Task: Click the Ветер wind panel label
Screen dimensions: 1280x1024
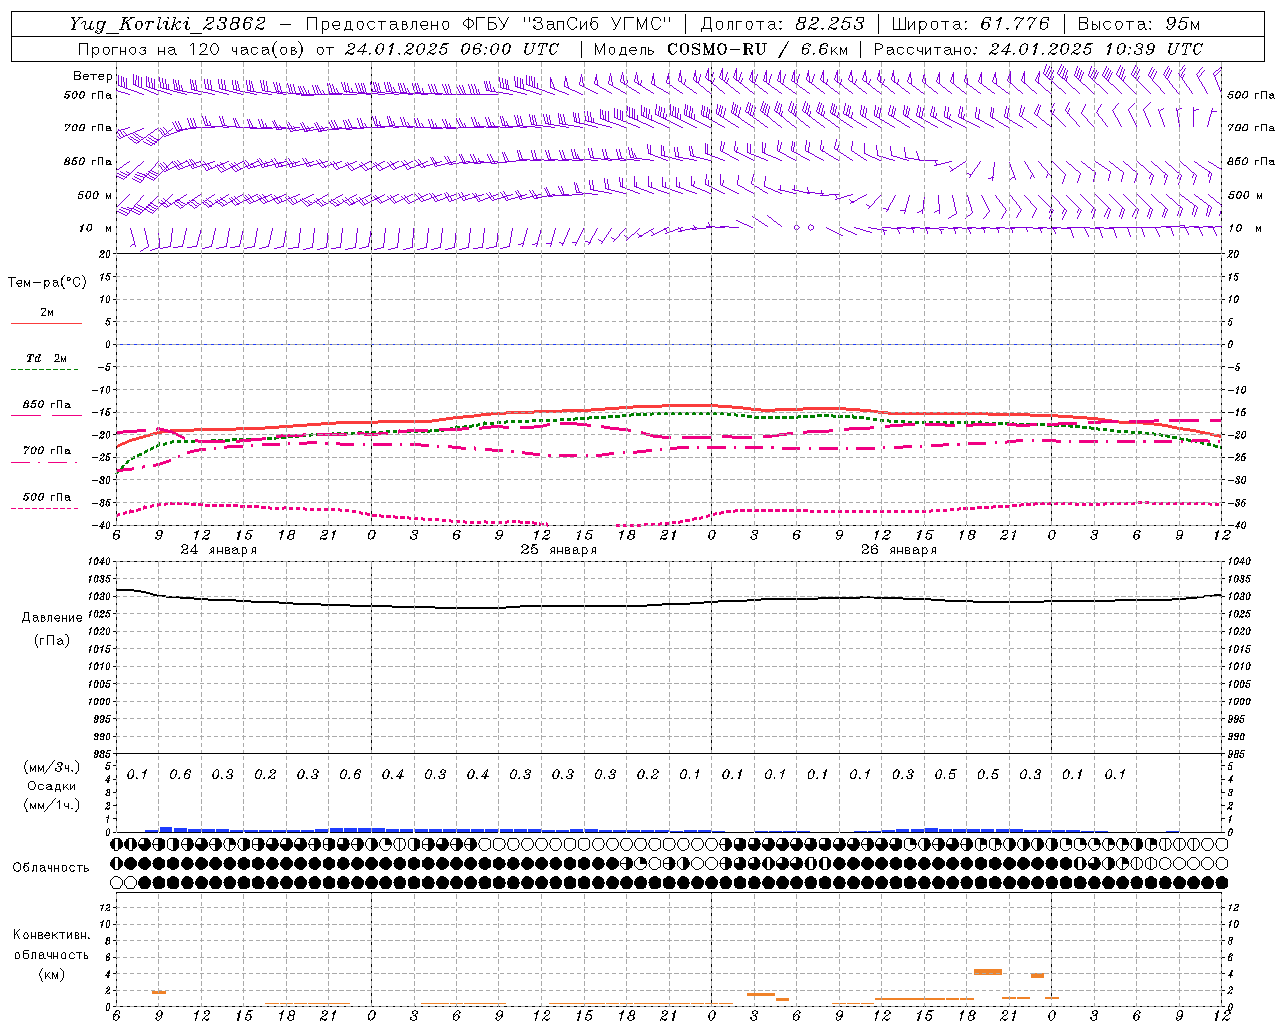Action: [x=92, y=76]
